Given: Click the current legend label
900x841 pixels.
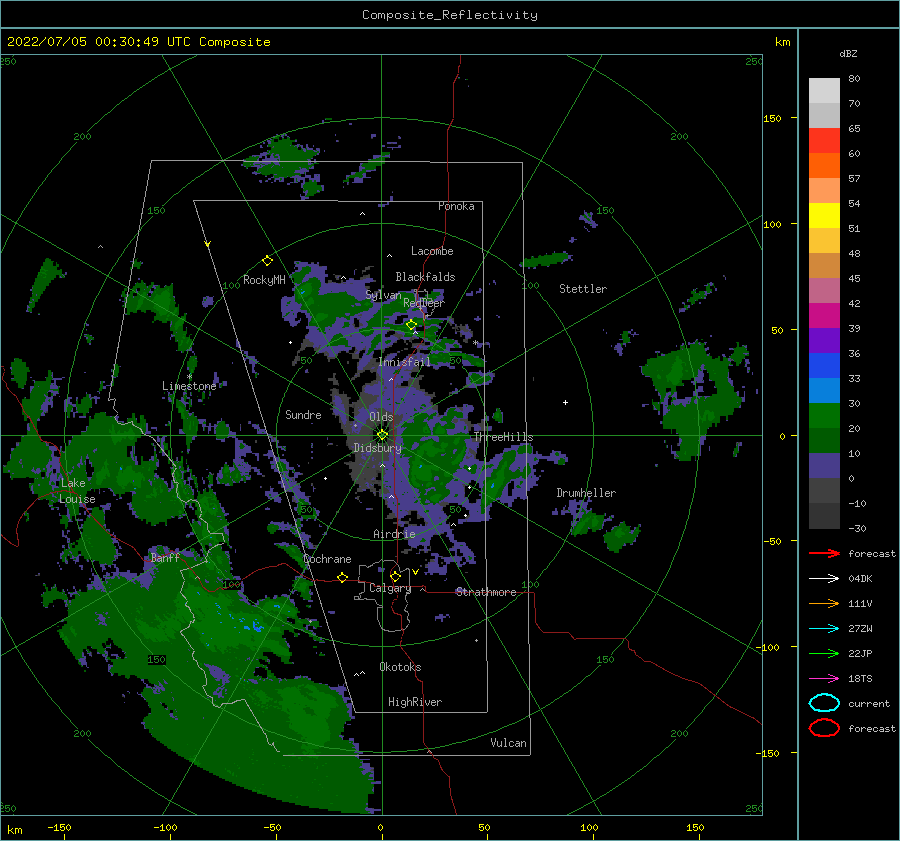Looking at the screenshot, I should 869,703.
